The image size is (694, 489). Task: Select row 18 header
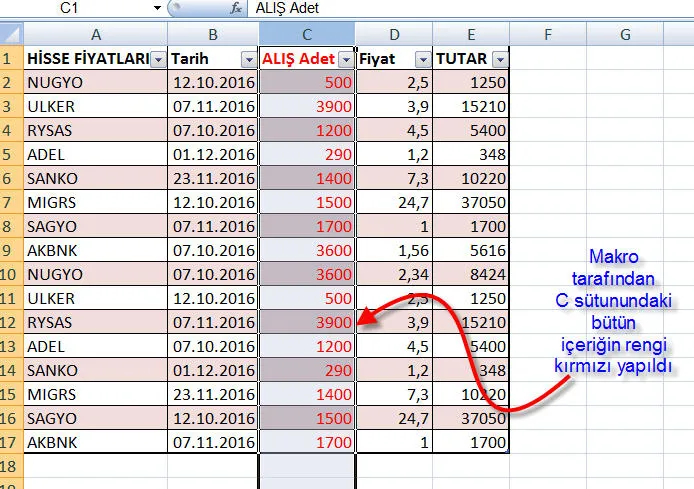tap(11, 466)
